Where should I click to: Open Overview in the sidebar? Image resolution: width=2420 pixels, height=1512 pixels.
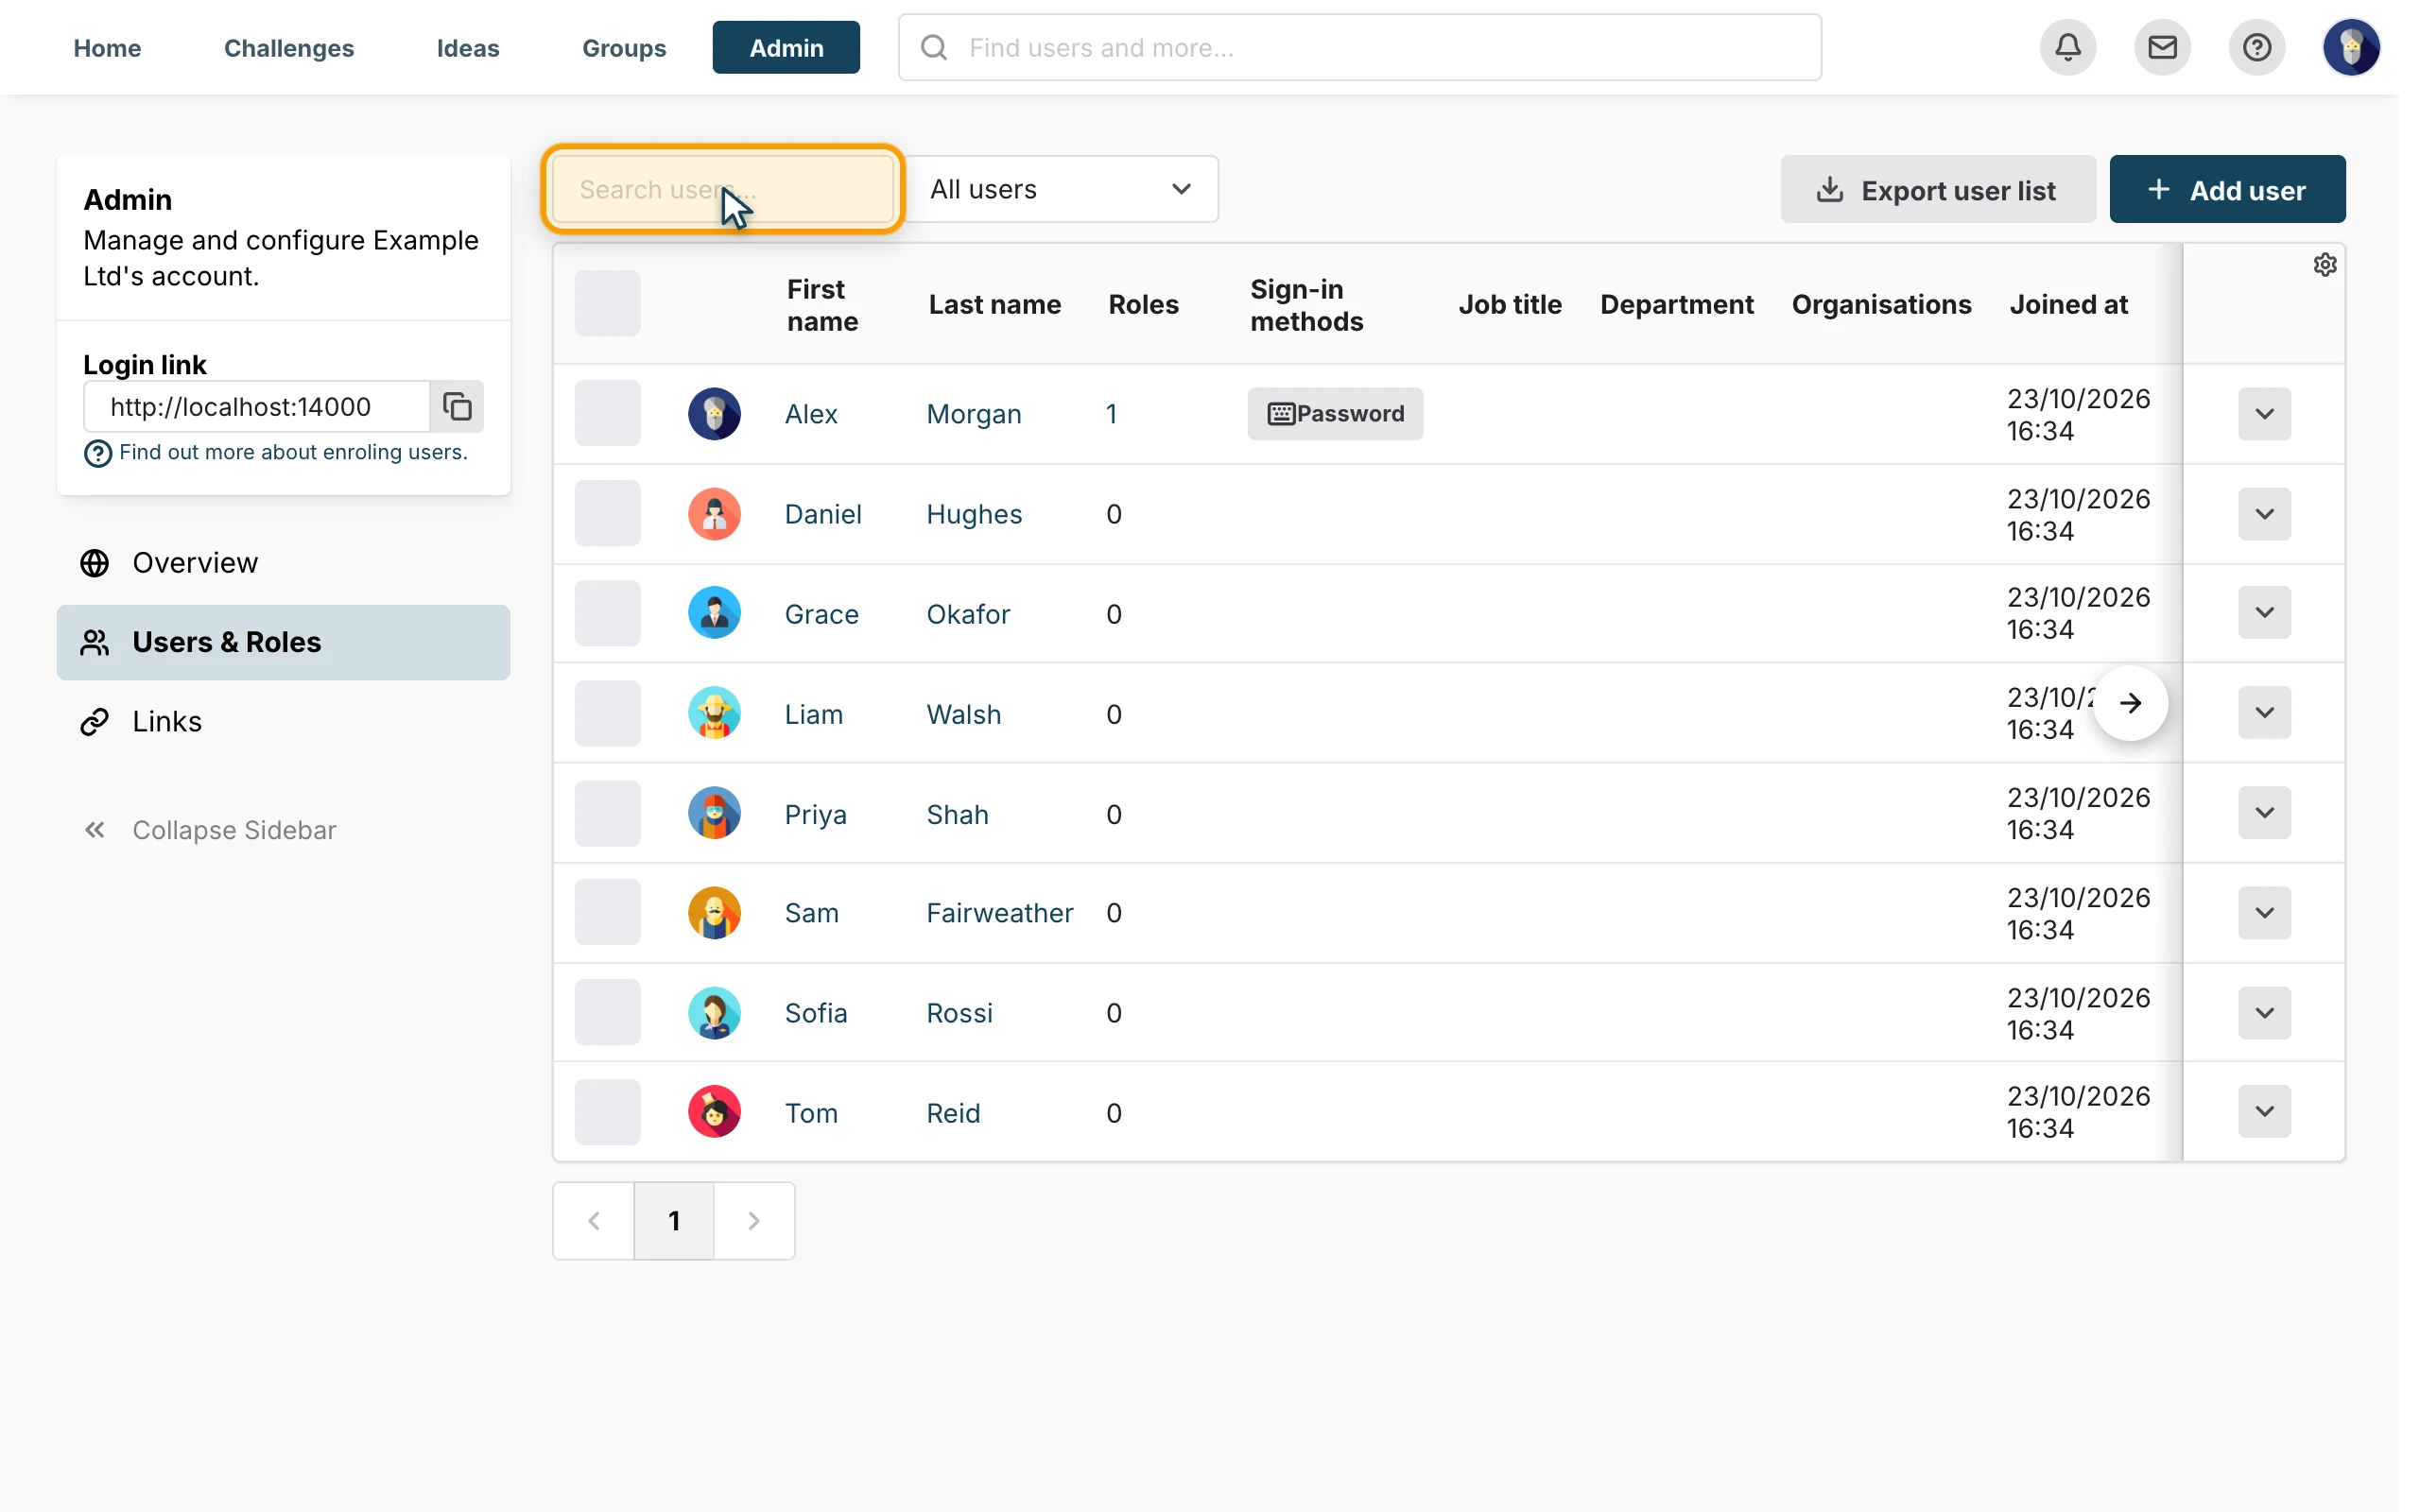(283, 563)
